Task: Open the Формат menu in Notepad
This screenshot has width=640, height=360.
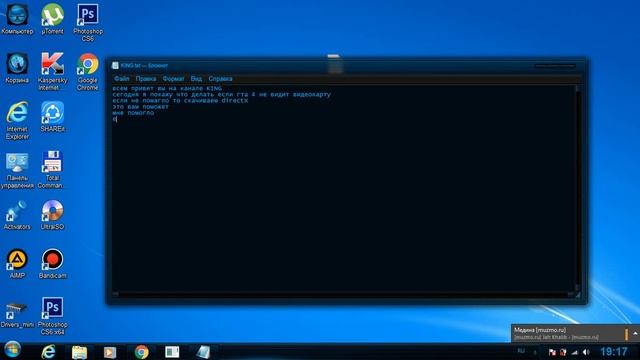Action: [x=173, y=78]
